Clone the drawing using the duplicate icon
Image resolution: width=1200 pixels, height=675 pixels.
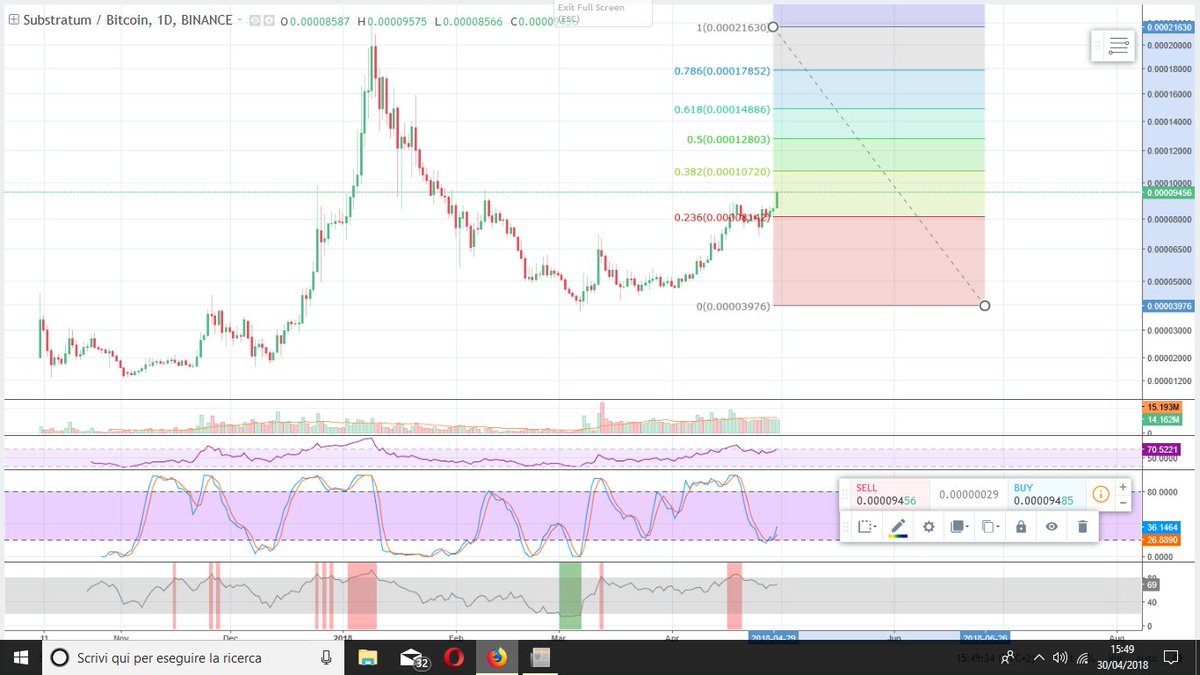tap(987, 527)
